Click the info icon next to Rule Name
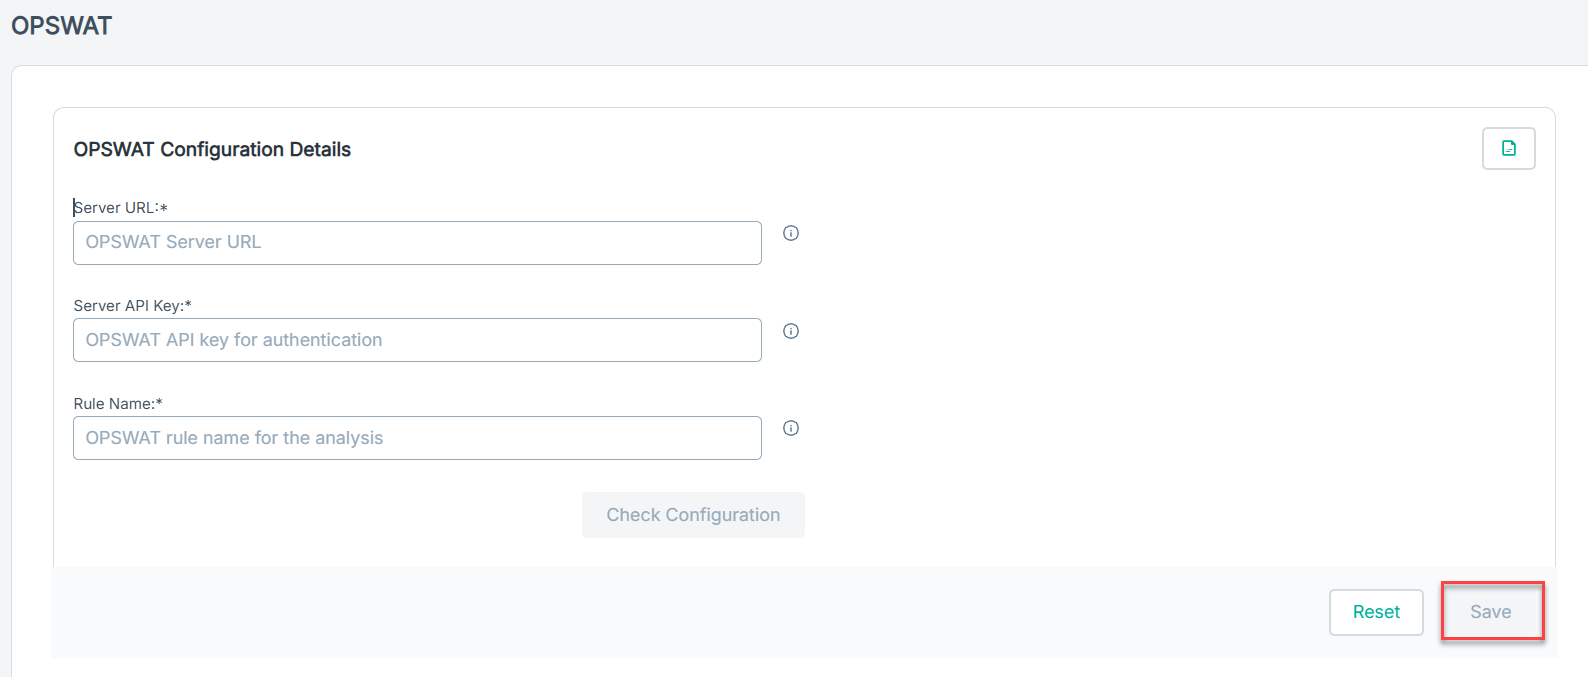 (x=791, y=428)
